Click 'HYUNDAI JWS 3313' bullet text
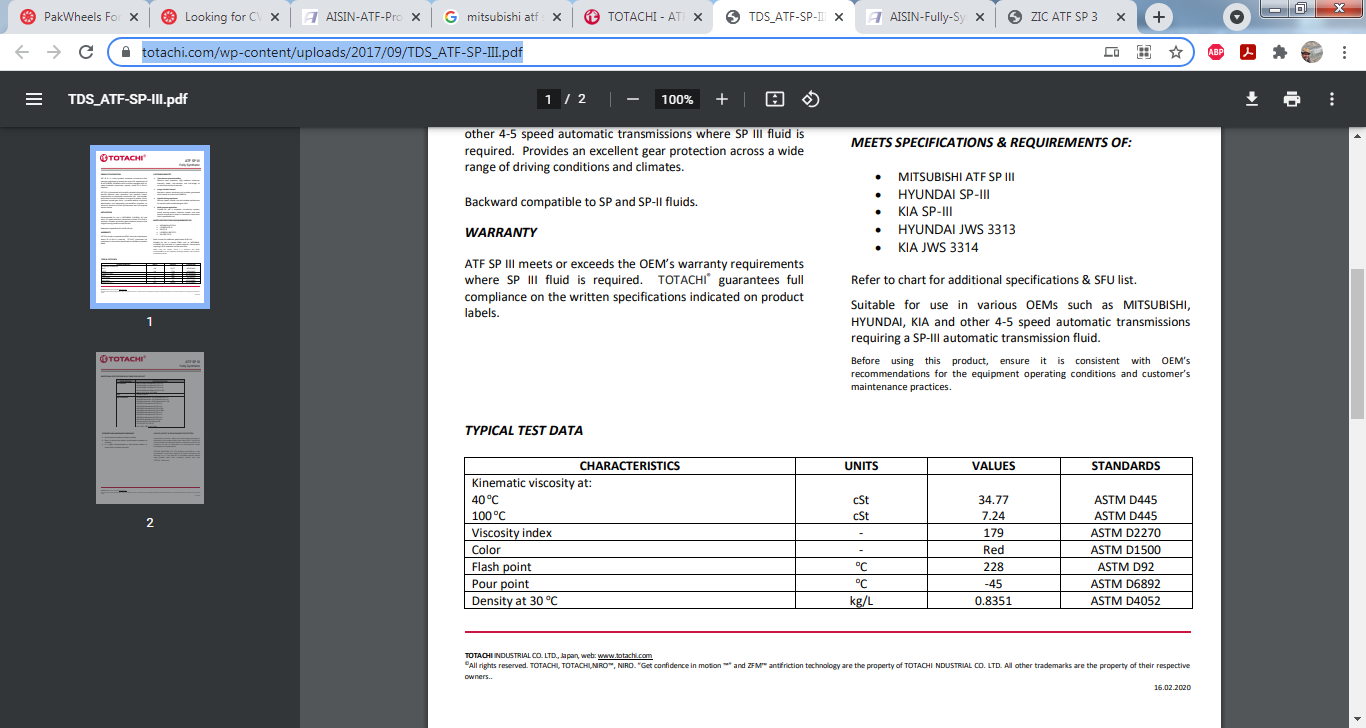Viewport: 1366px width, 728px height. (x=956, y=230)
